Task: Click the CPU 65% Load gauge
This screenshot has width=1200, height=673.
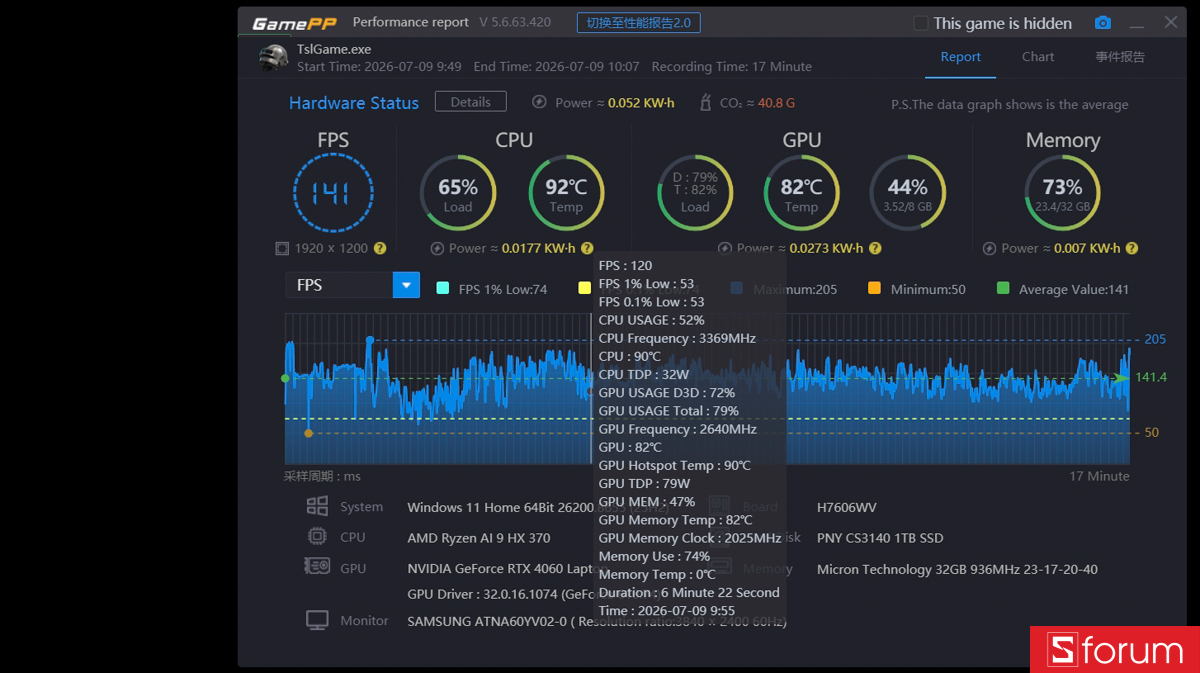Action: [x=458, y=193]
